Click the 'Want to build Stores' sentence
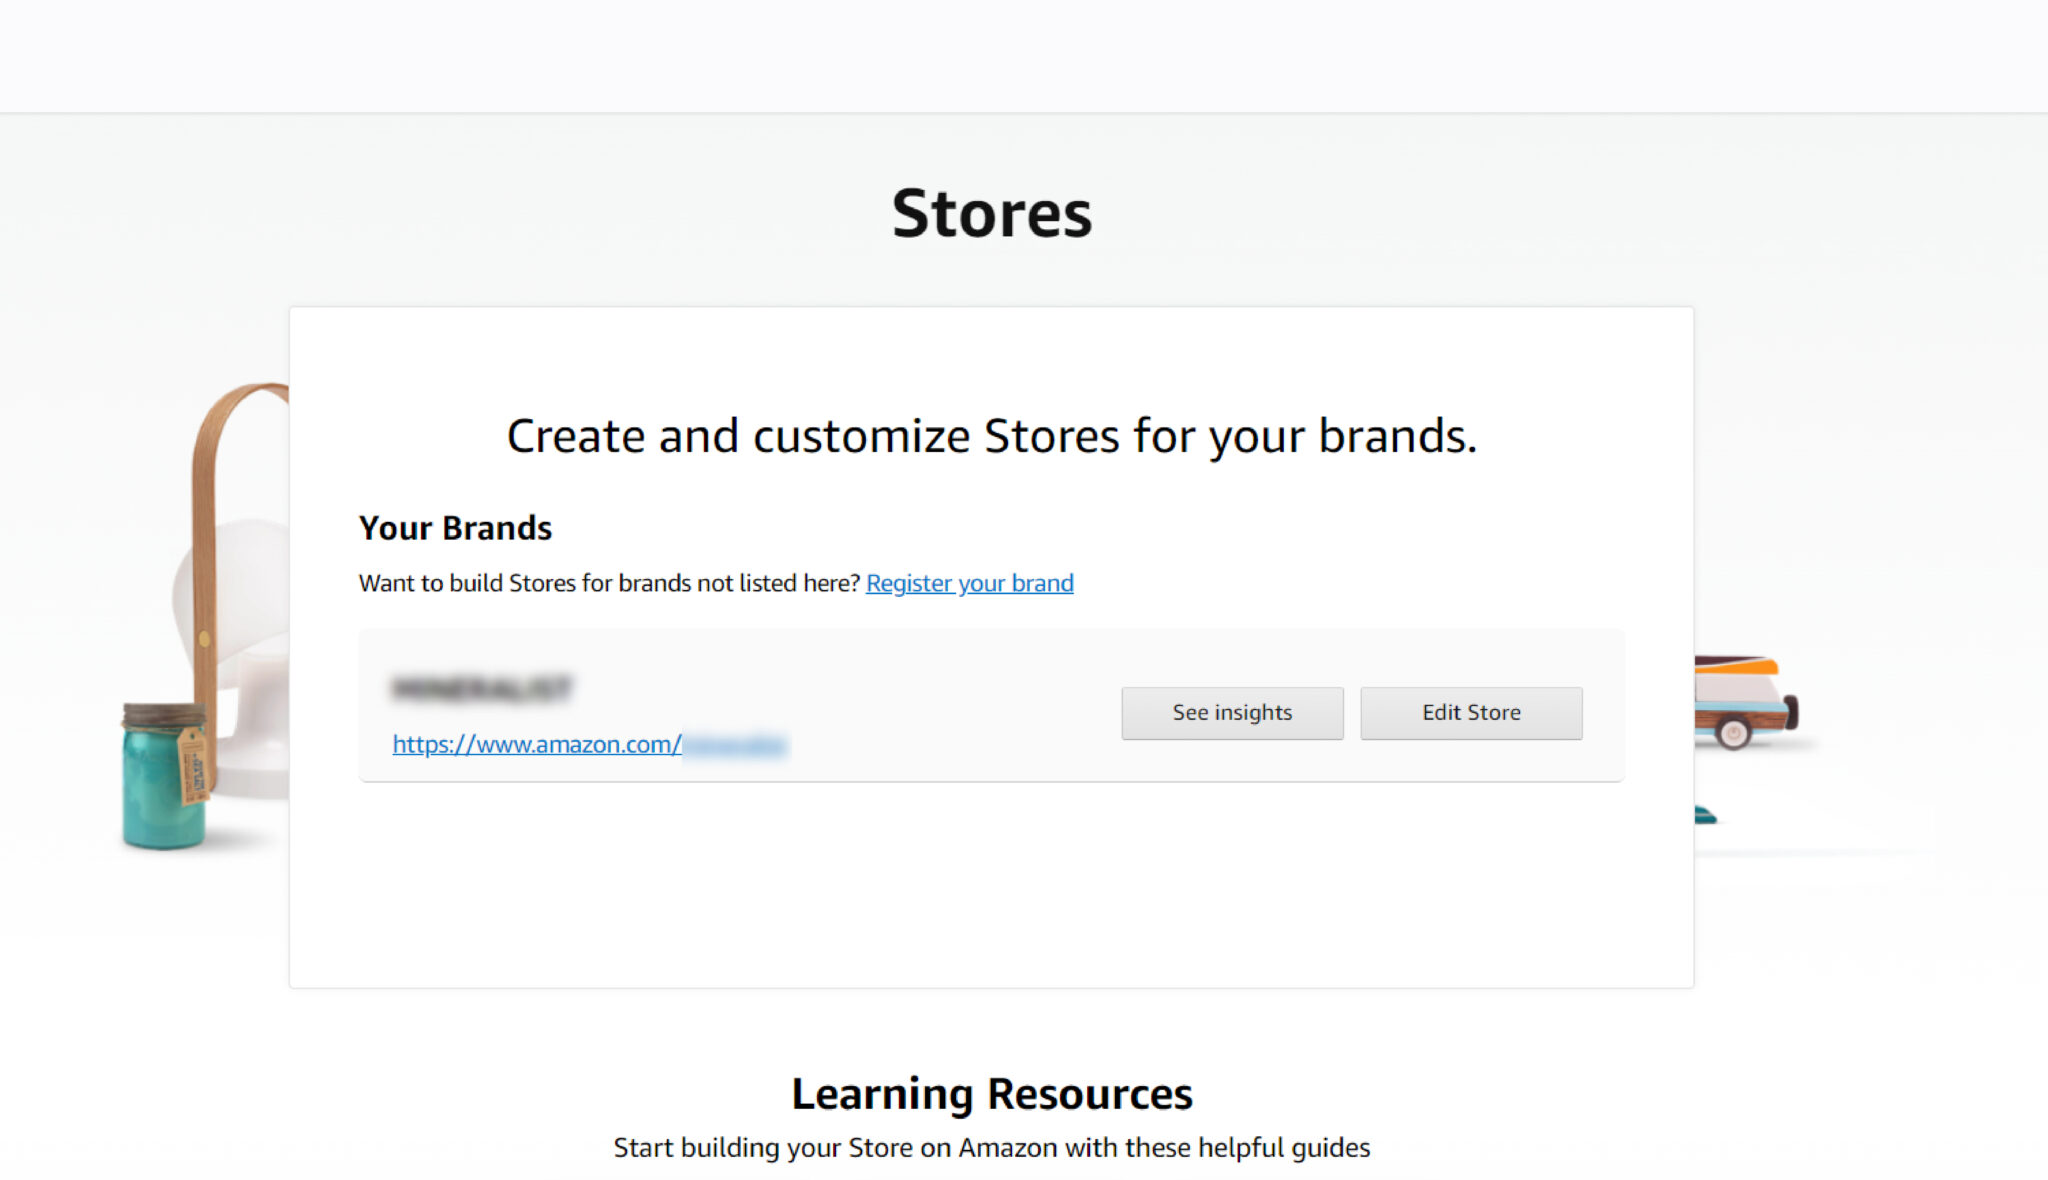 tap(609, 583)
